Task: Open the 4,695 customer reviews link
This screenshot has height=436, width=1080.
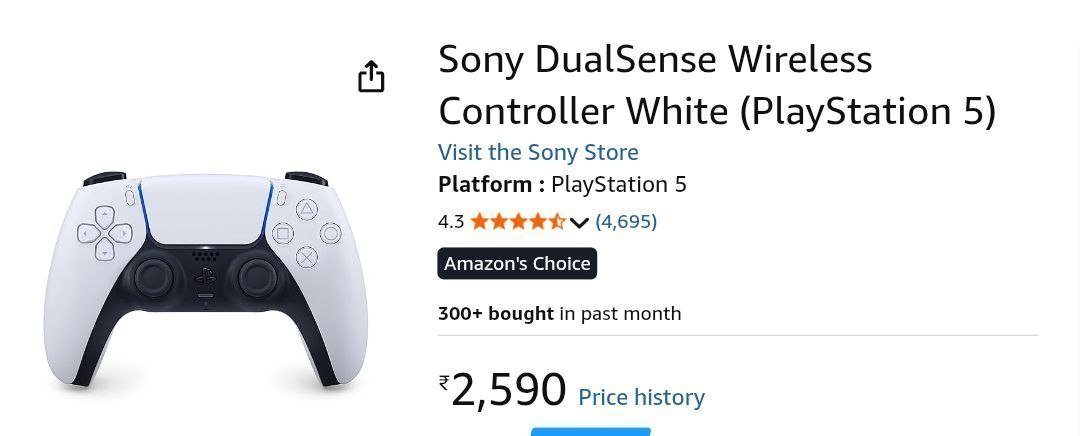Action: point(626,222)
